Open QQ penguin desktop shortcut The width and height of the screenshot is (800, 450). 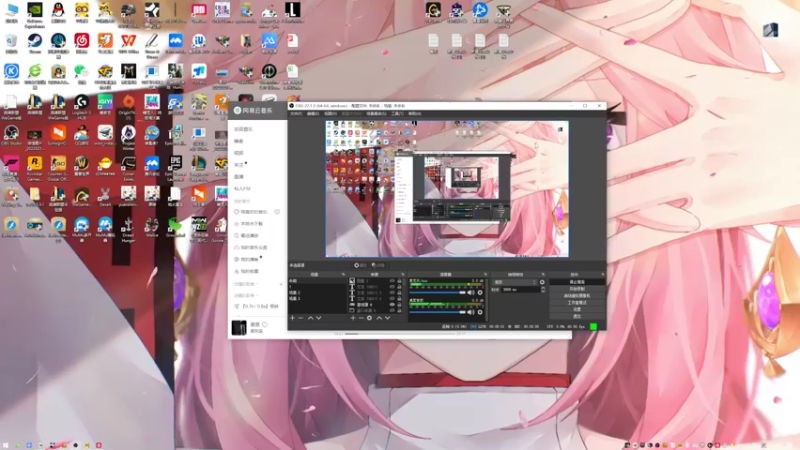pyautogui.click(x=58, y=12)
